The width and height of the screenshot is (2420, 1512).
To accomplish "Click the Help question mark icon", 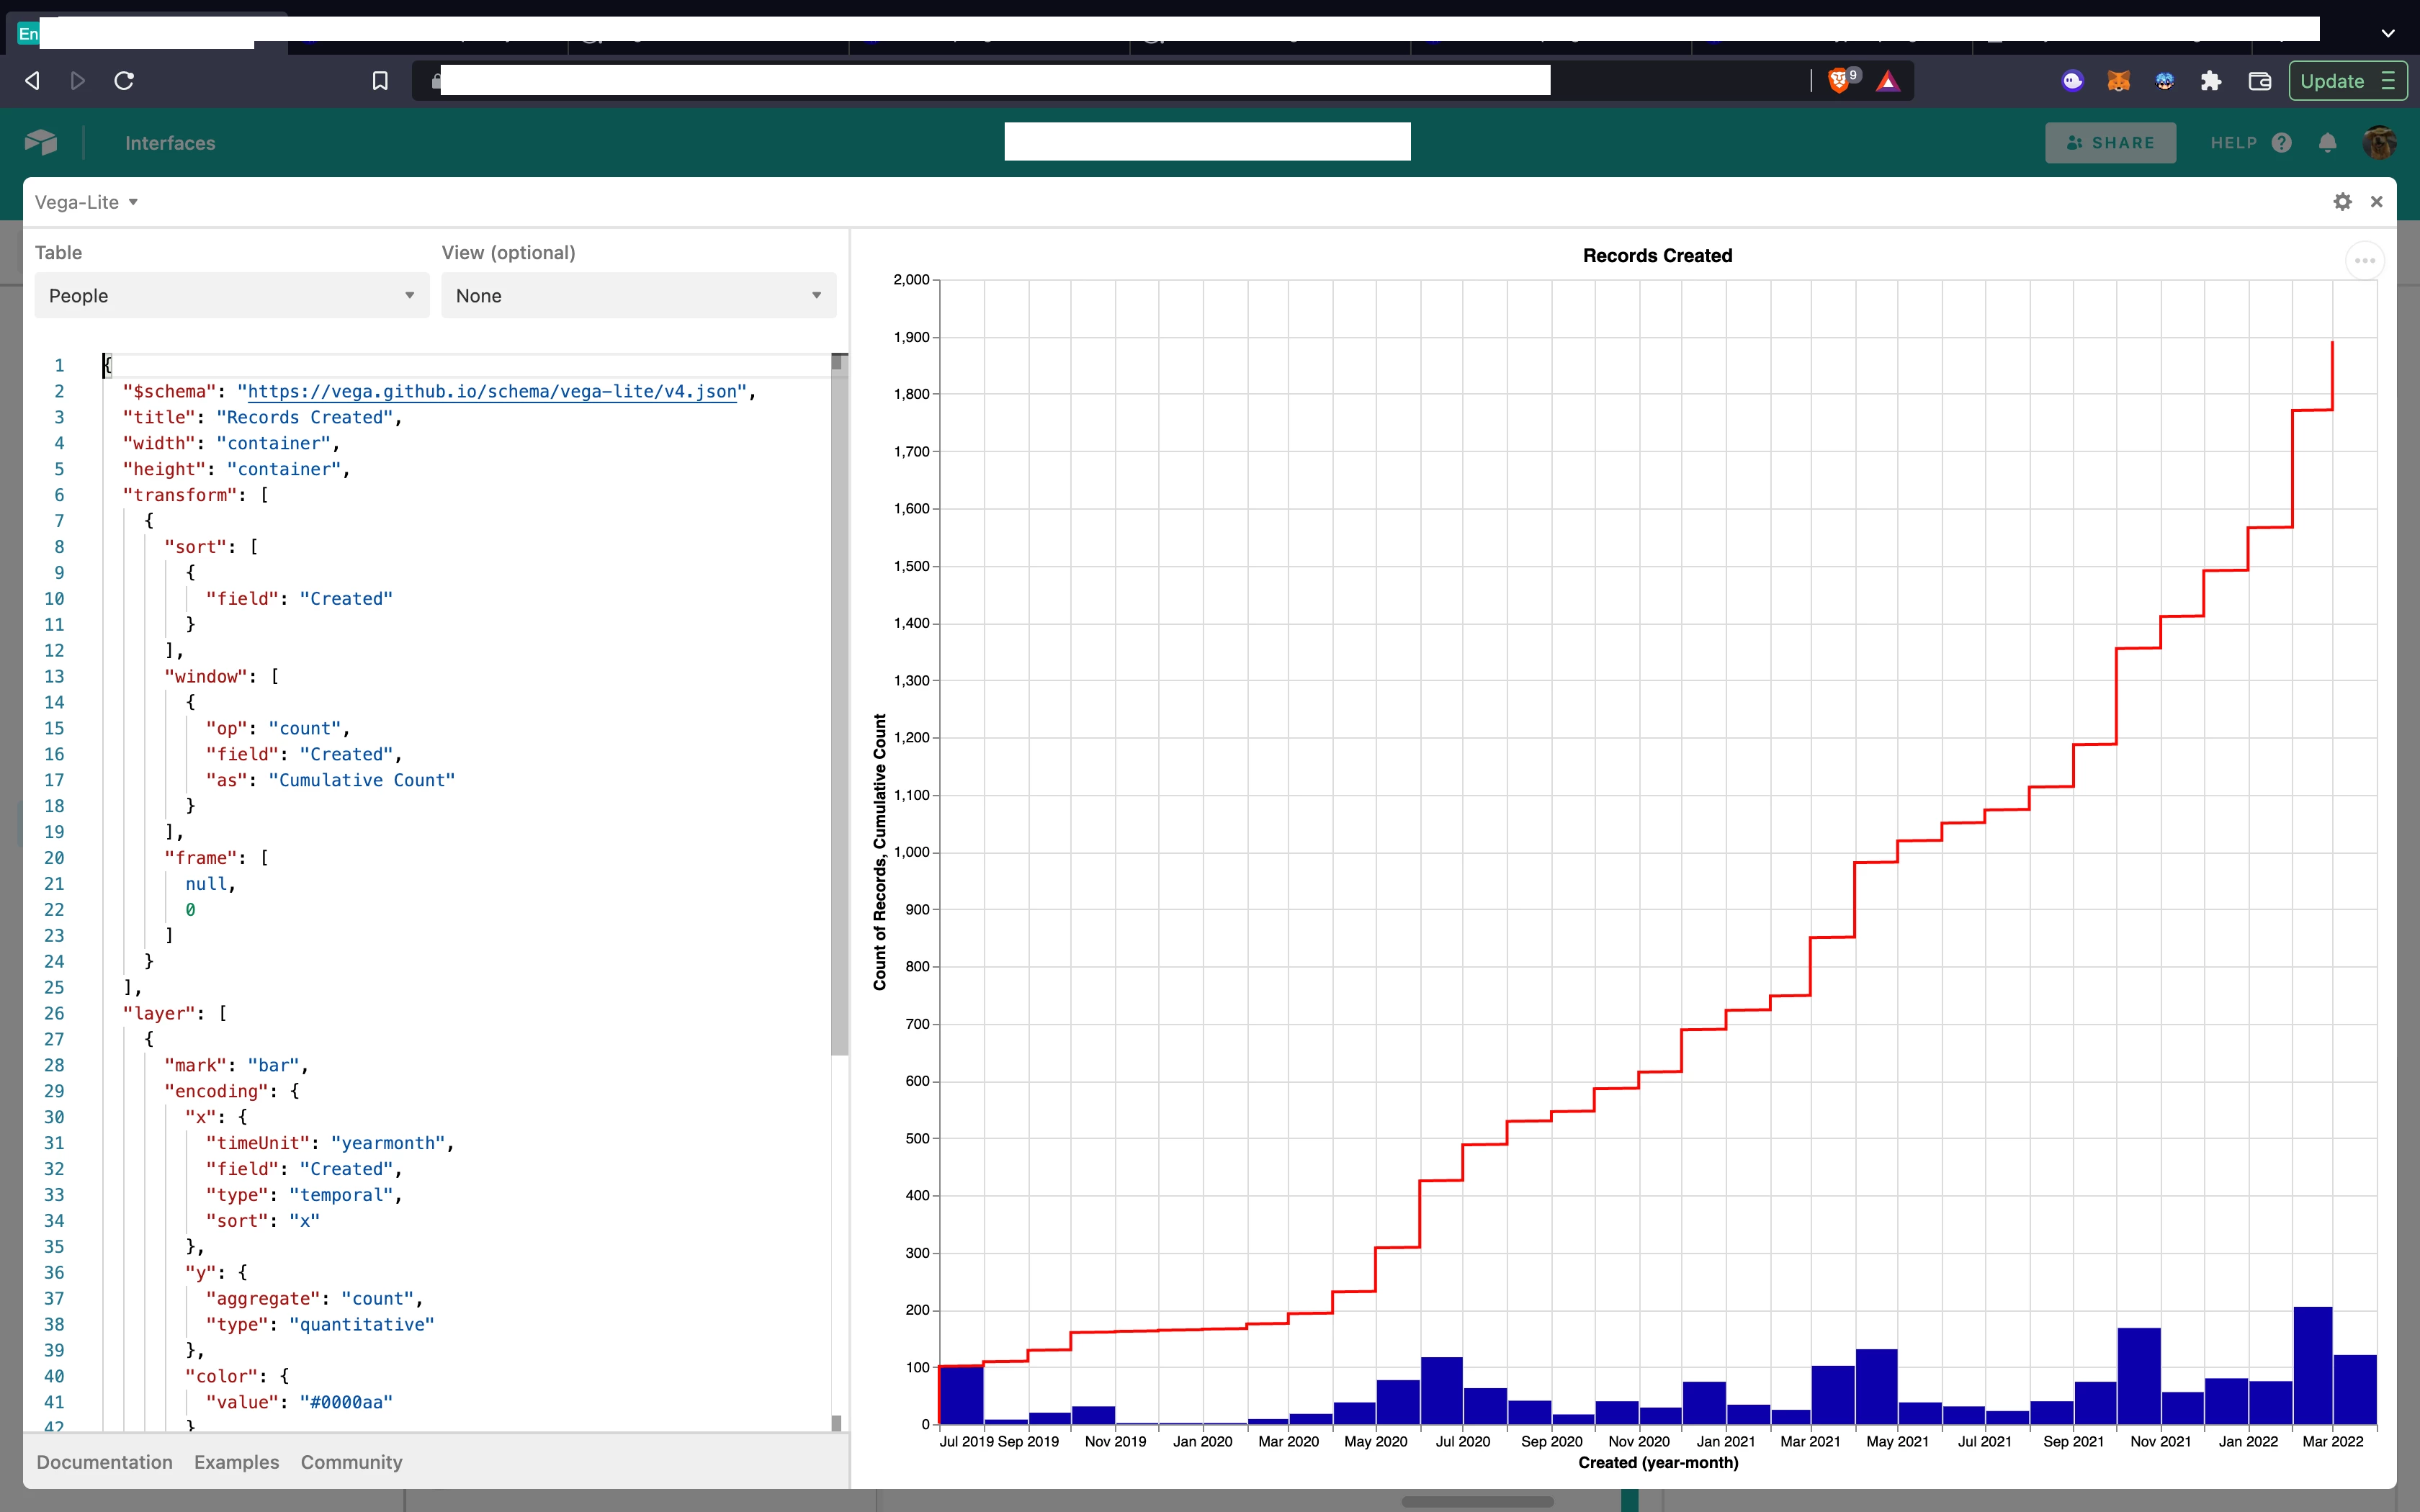I will (x=2281, y=142).
